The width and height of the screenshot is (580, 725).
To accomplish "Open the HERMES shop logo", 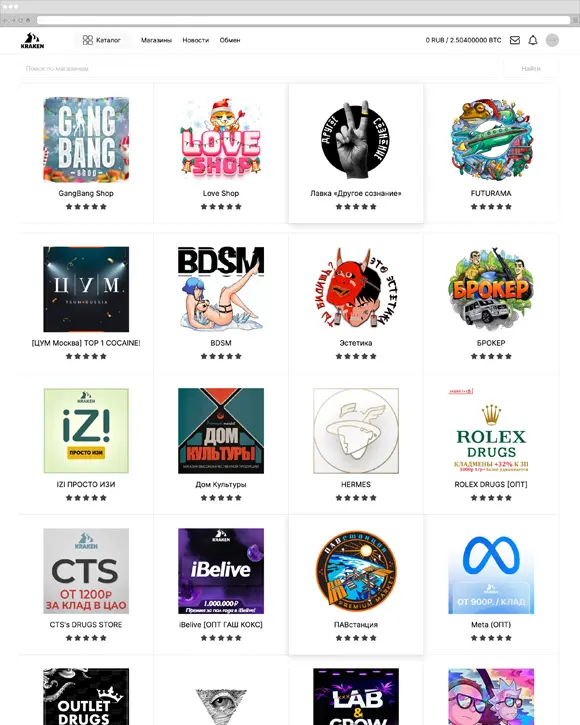I will [356, 431].
